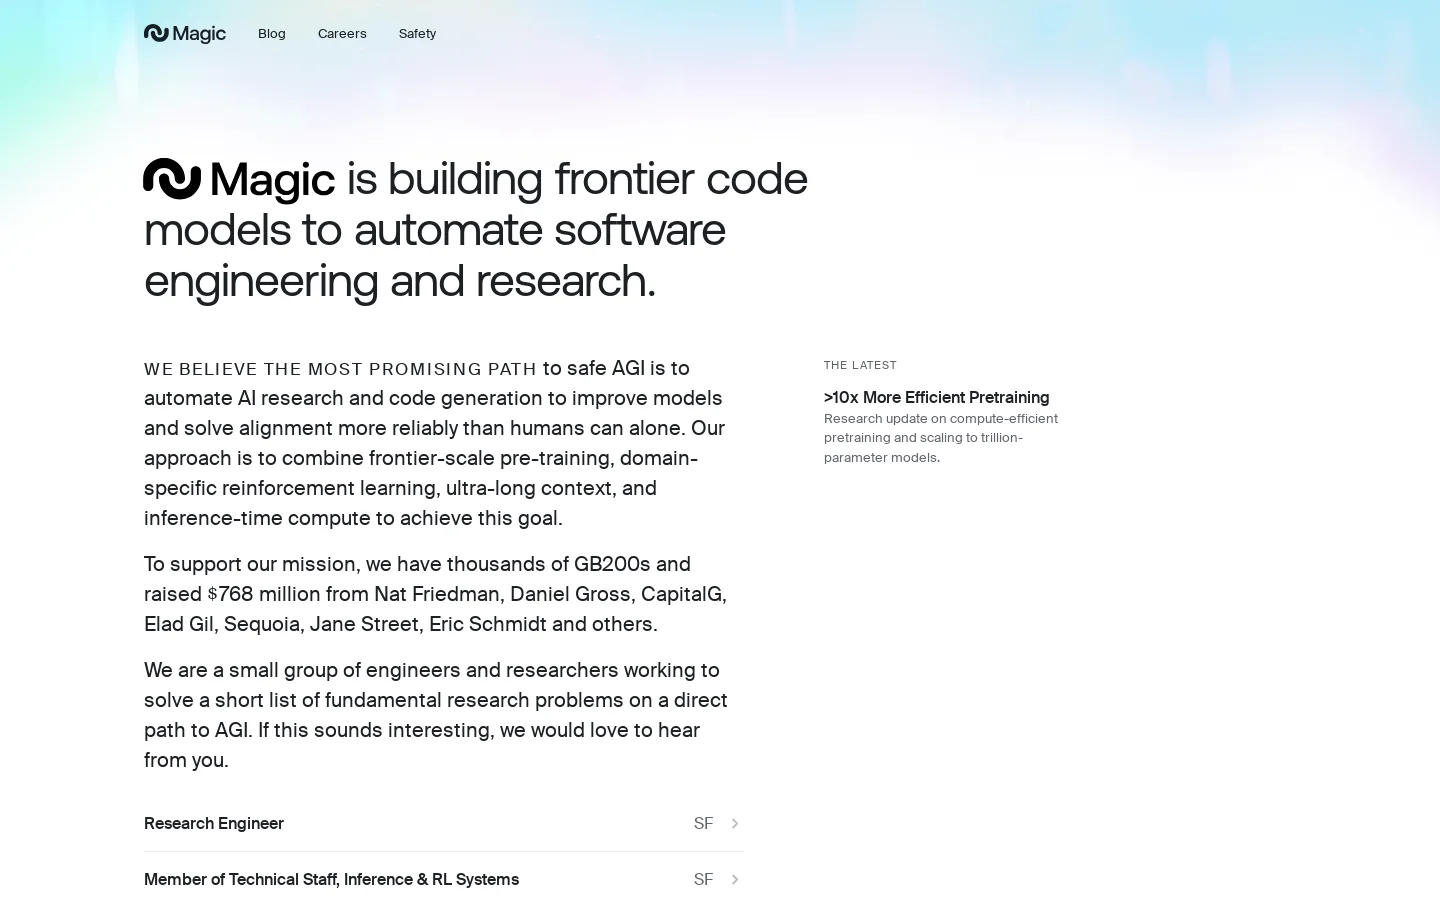
Task: Click the chevron on the Research Engineer row
Action: tap(735, 824)
